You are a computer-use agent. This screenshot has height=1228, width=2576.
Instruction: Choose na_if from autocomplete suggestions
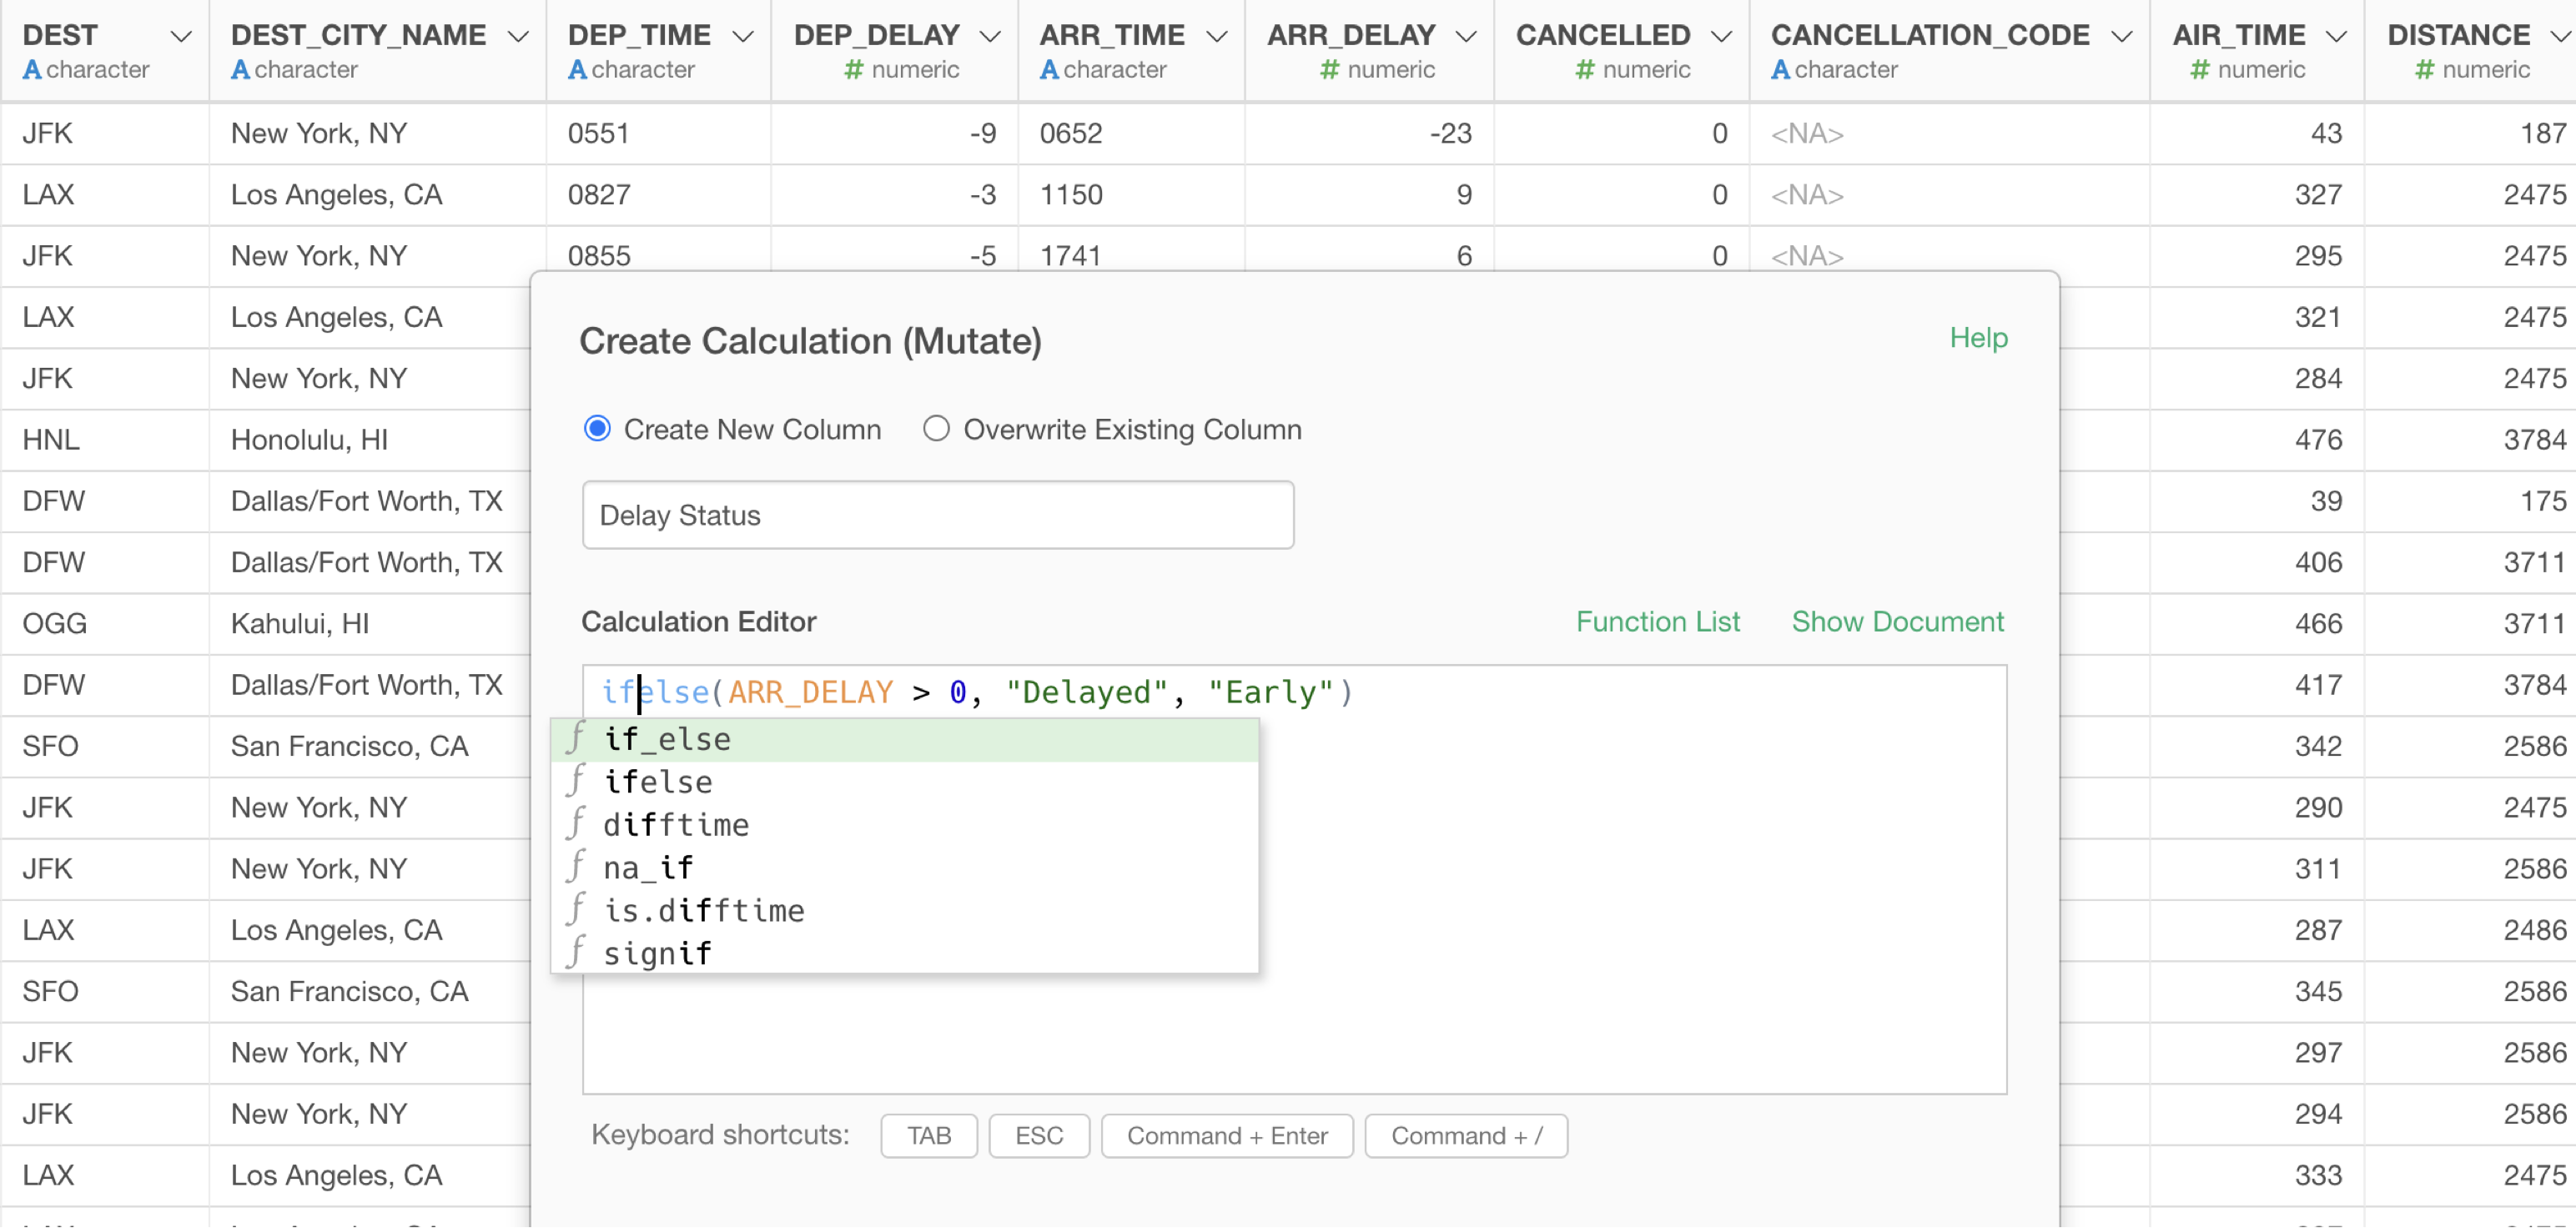click(905, 869)
